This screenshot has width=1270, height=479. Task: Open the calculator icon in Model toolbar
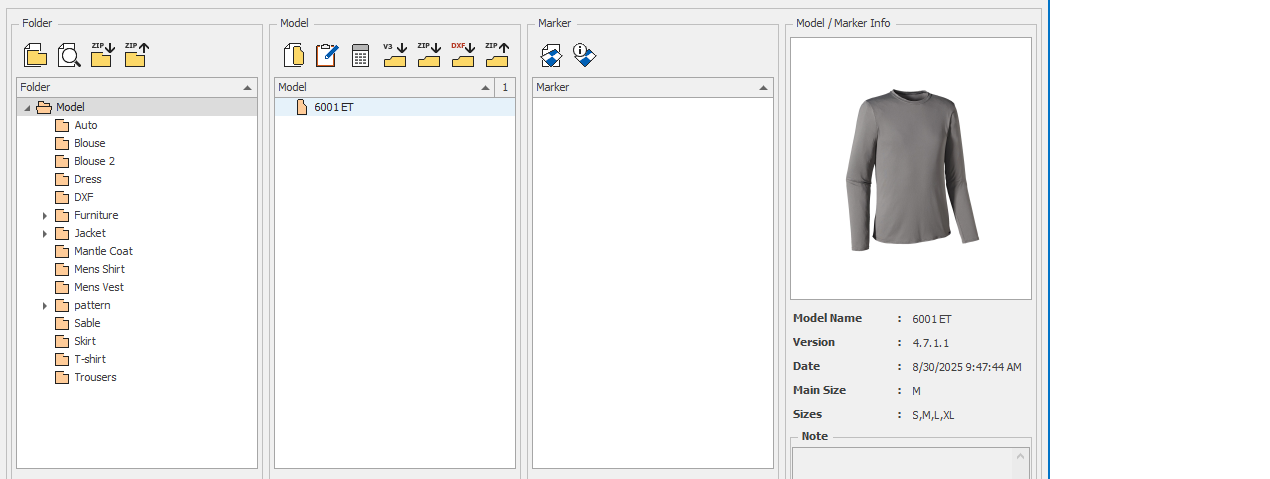361,55
